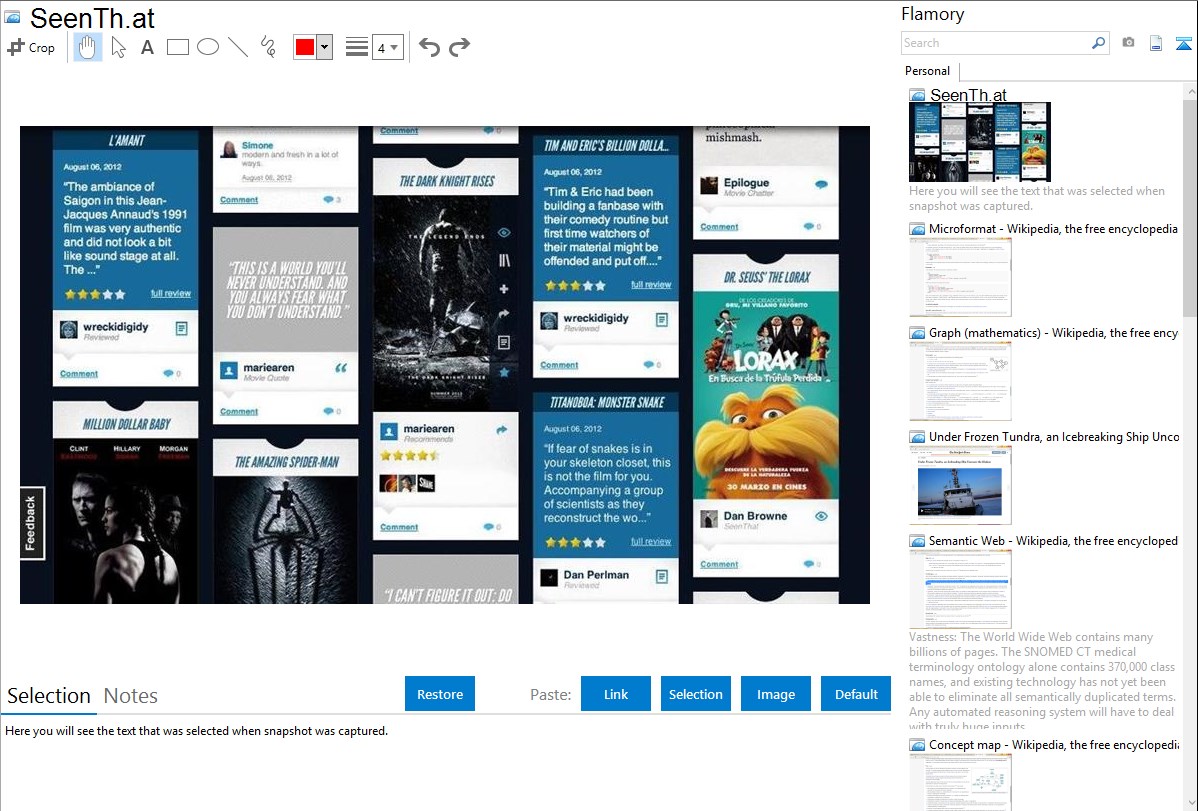This screenshot has height=811, width=1198.
Task: Open the SeenTh.at snapshot thumbnail in sidebar
Action: pos(979,142)
